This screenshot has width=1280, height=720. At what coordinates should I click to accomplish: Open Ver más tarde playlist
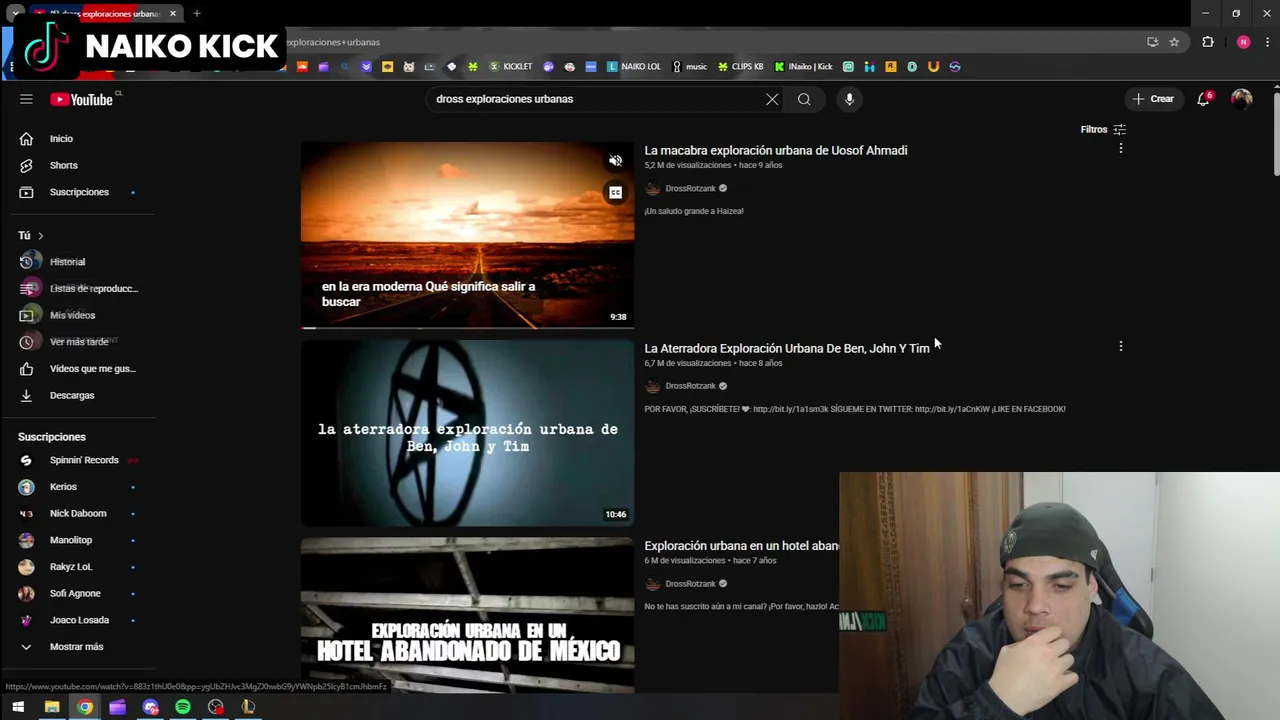pyautogui.click(x=79, y=342)
